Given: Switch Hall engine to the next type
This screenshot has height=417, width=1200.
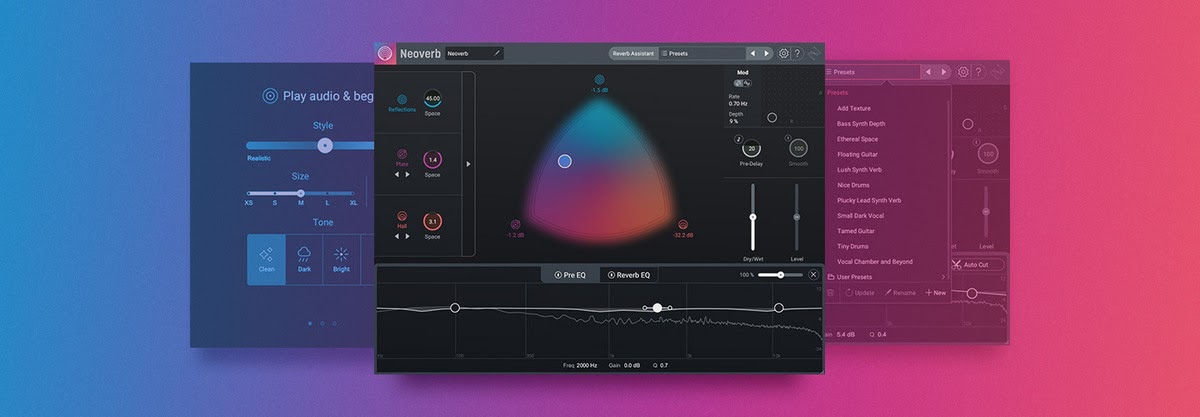Looking at the screenshot, I should tap(408, 235).
